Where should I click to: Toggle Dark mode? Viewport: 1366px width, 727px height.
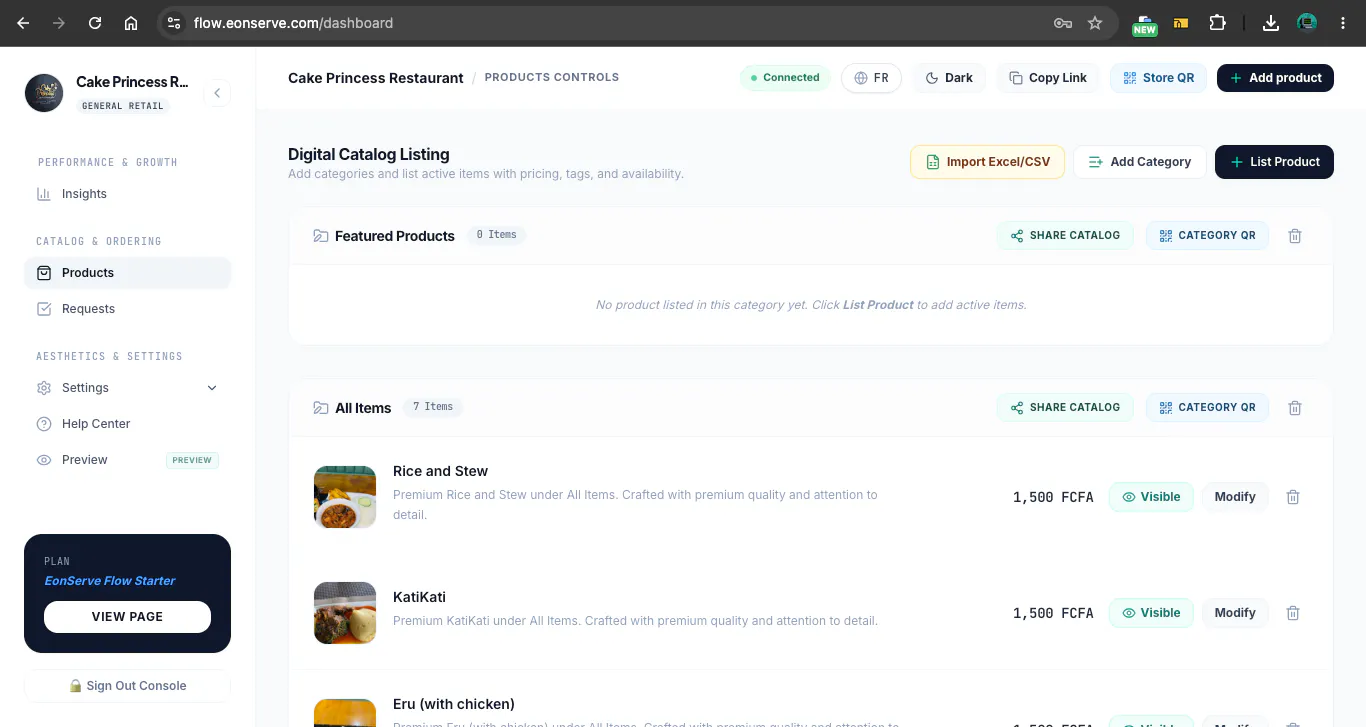click(949, 78)
